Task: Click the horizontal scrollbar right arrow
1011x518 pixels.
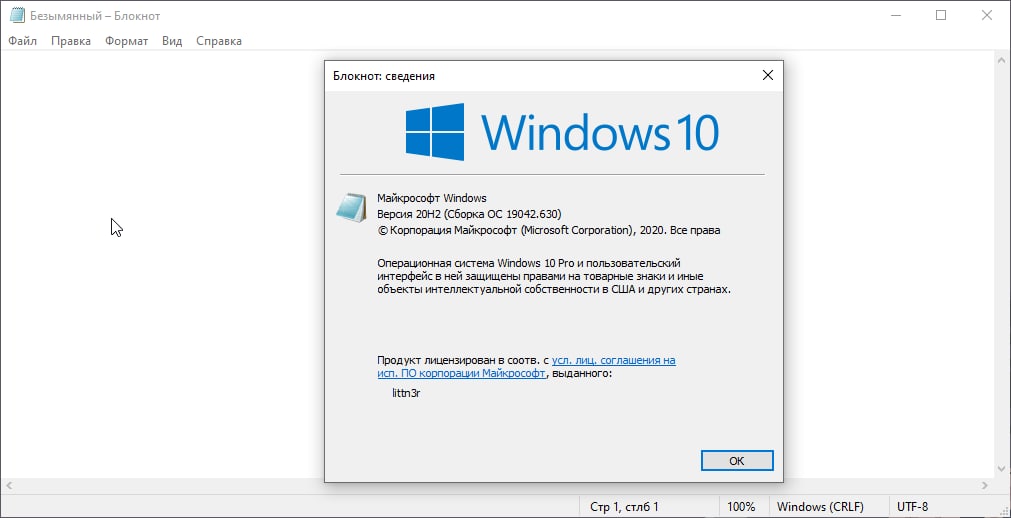Action: click(985, 485)
